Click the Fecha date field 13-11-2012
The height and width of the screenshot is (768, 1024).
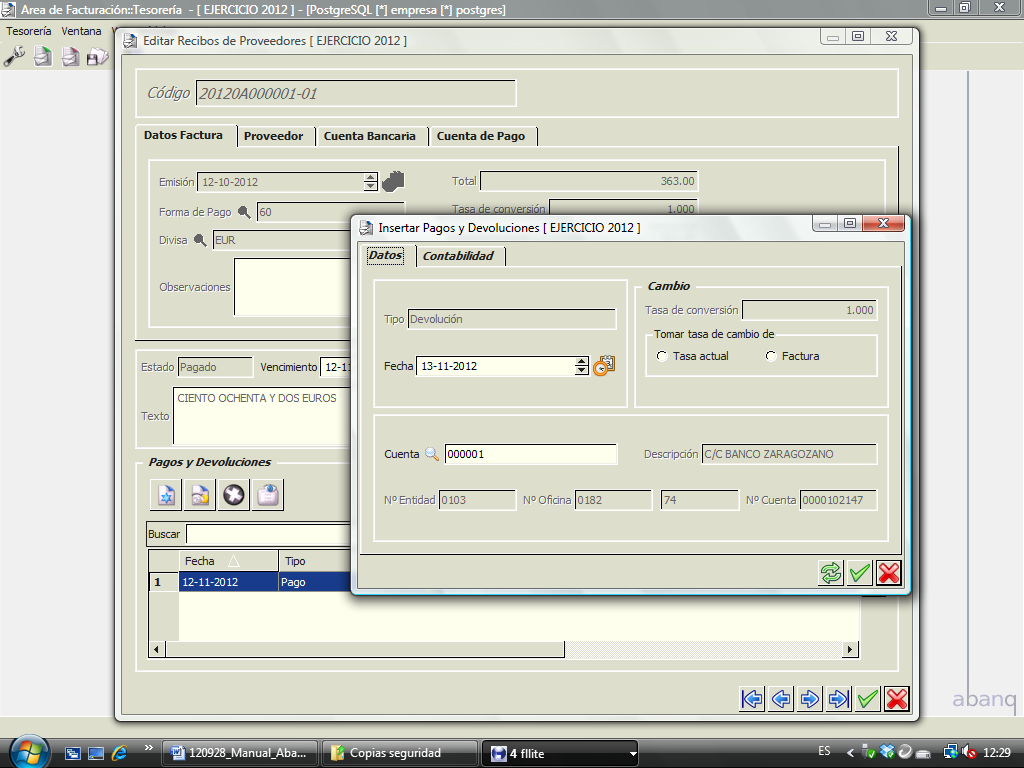[x=495, y=366]
